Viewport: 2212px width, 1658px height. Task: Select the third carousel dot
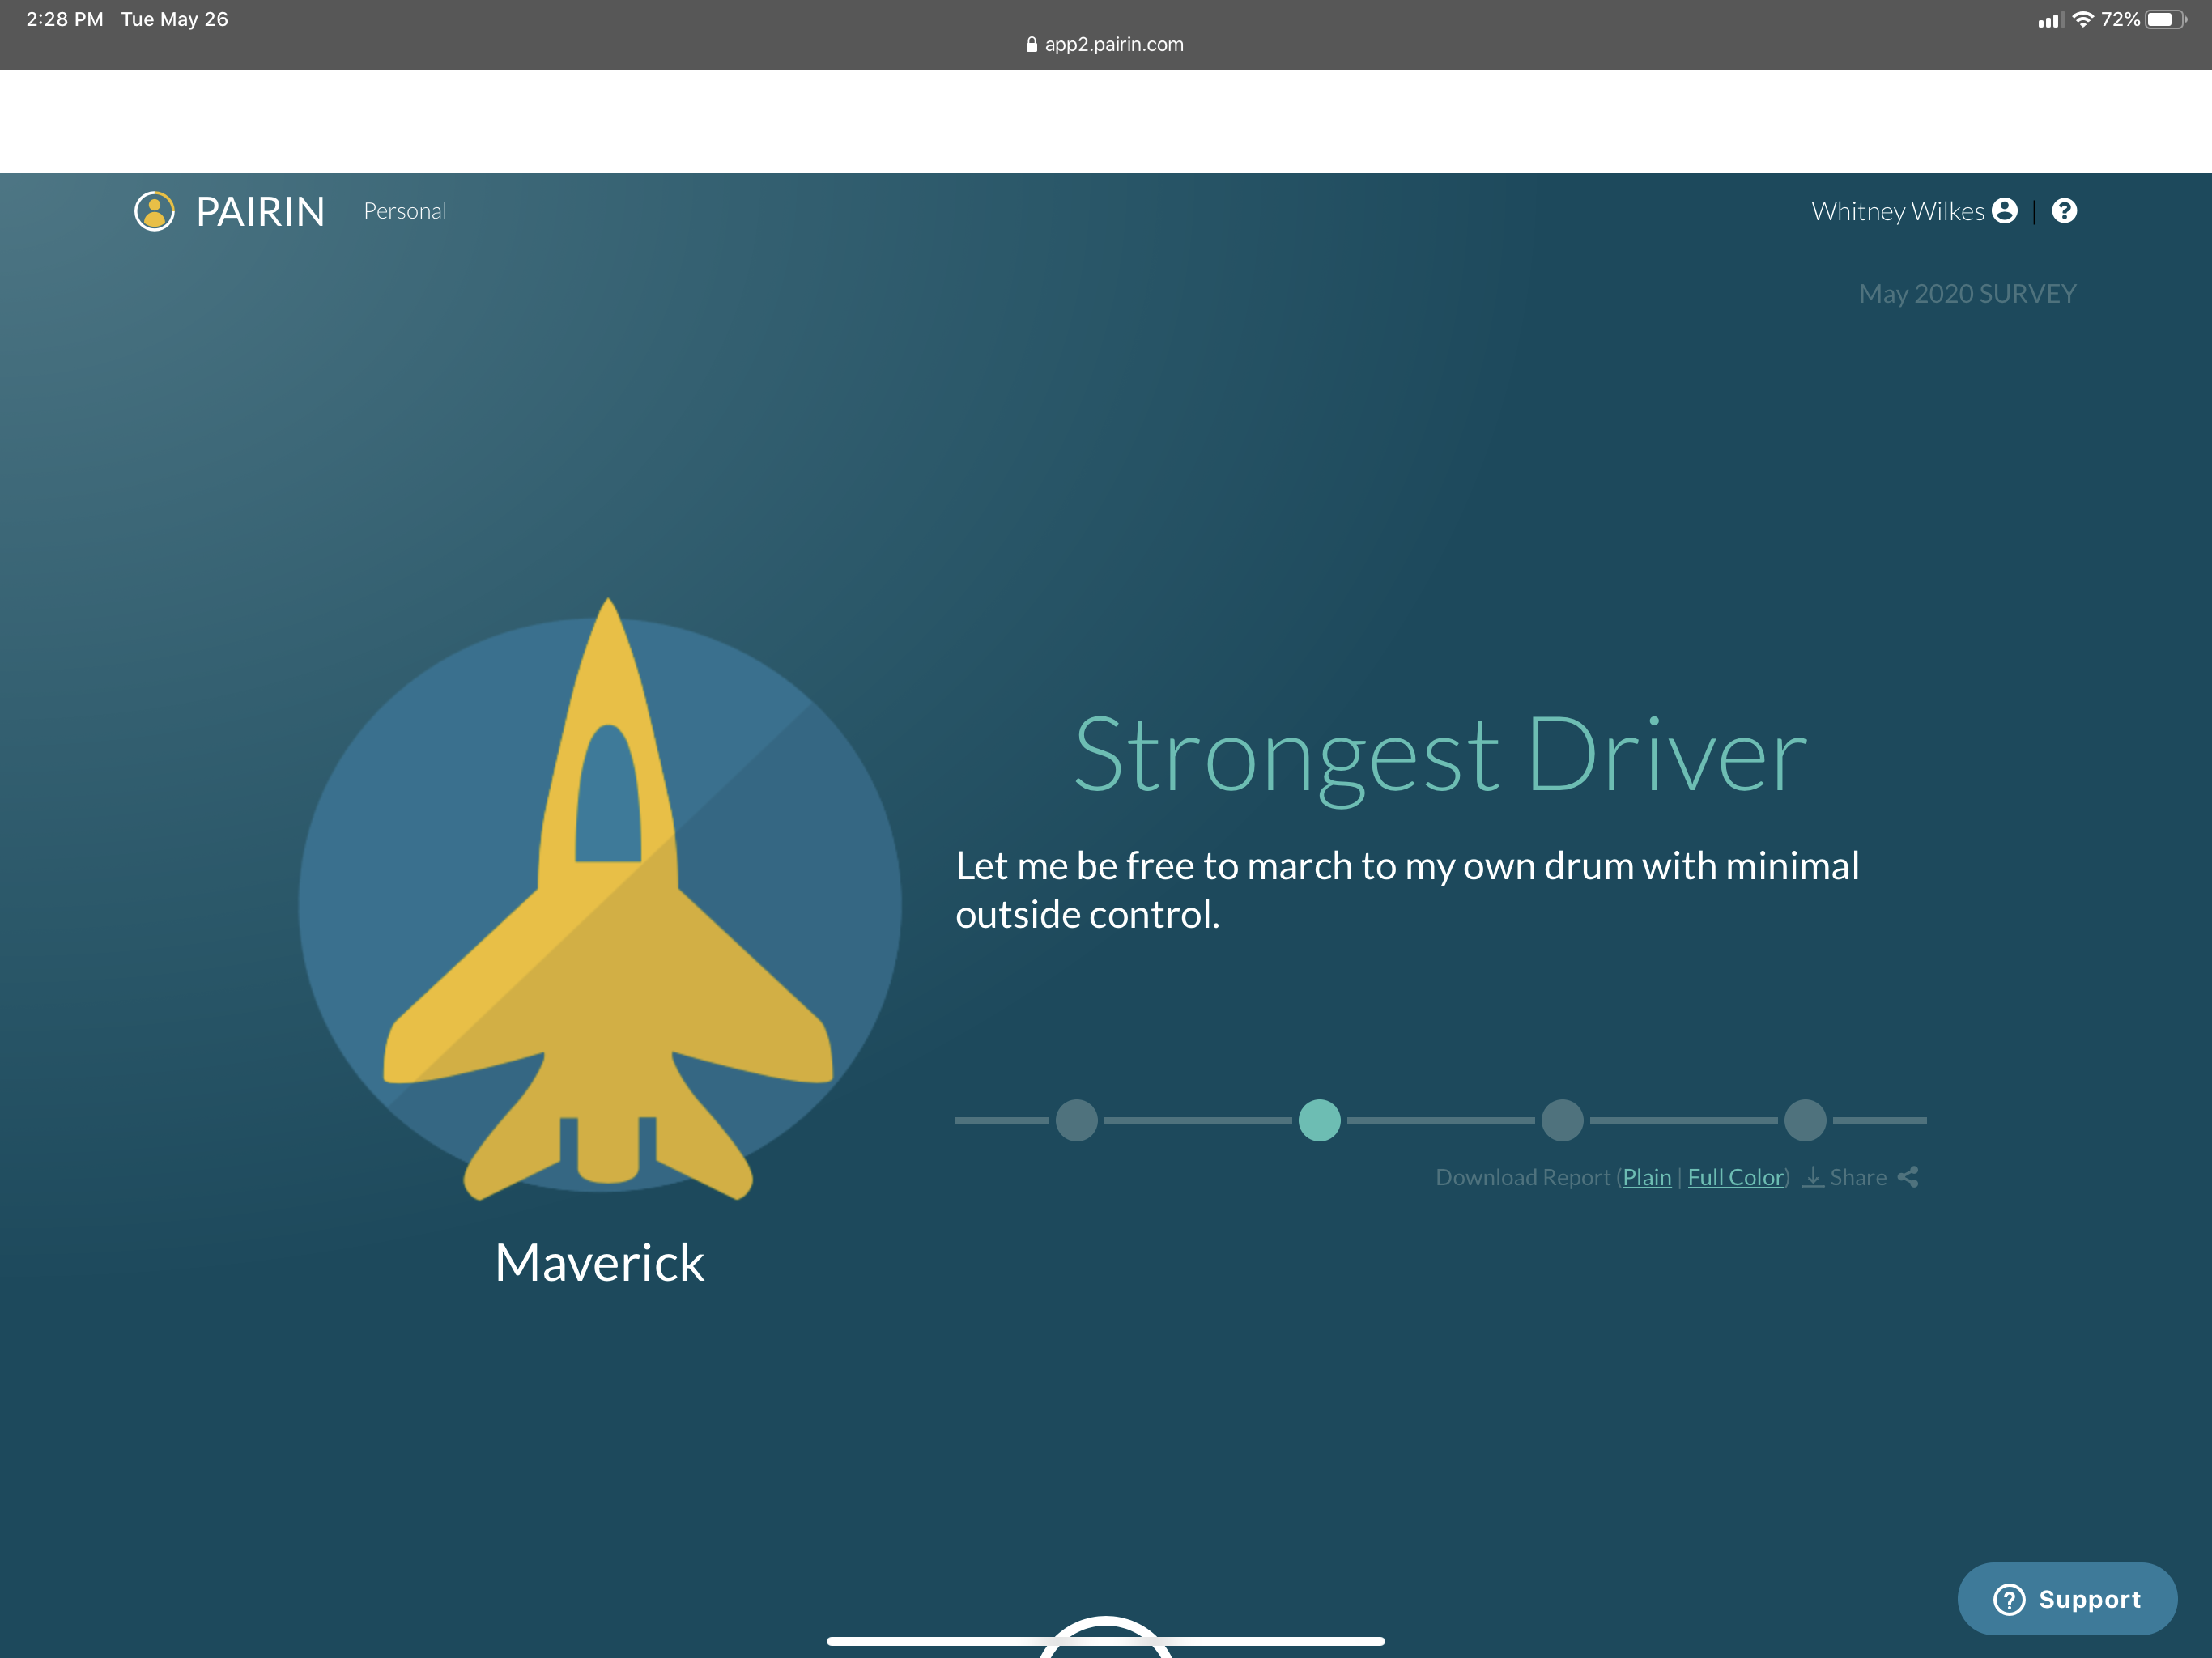pos(1562,1120)
